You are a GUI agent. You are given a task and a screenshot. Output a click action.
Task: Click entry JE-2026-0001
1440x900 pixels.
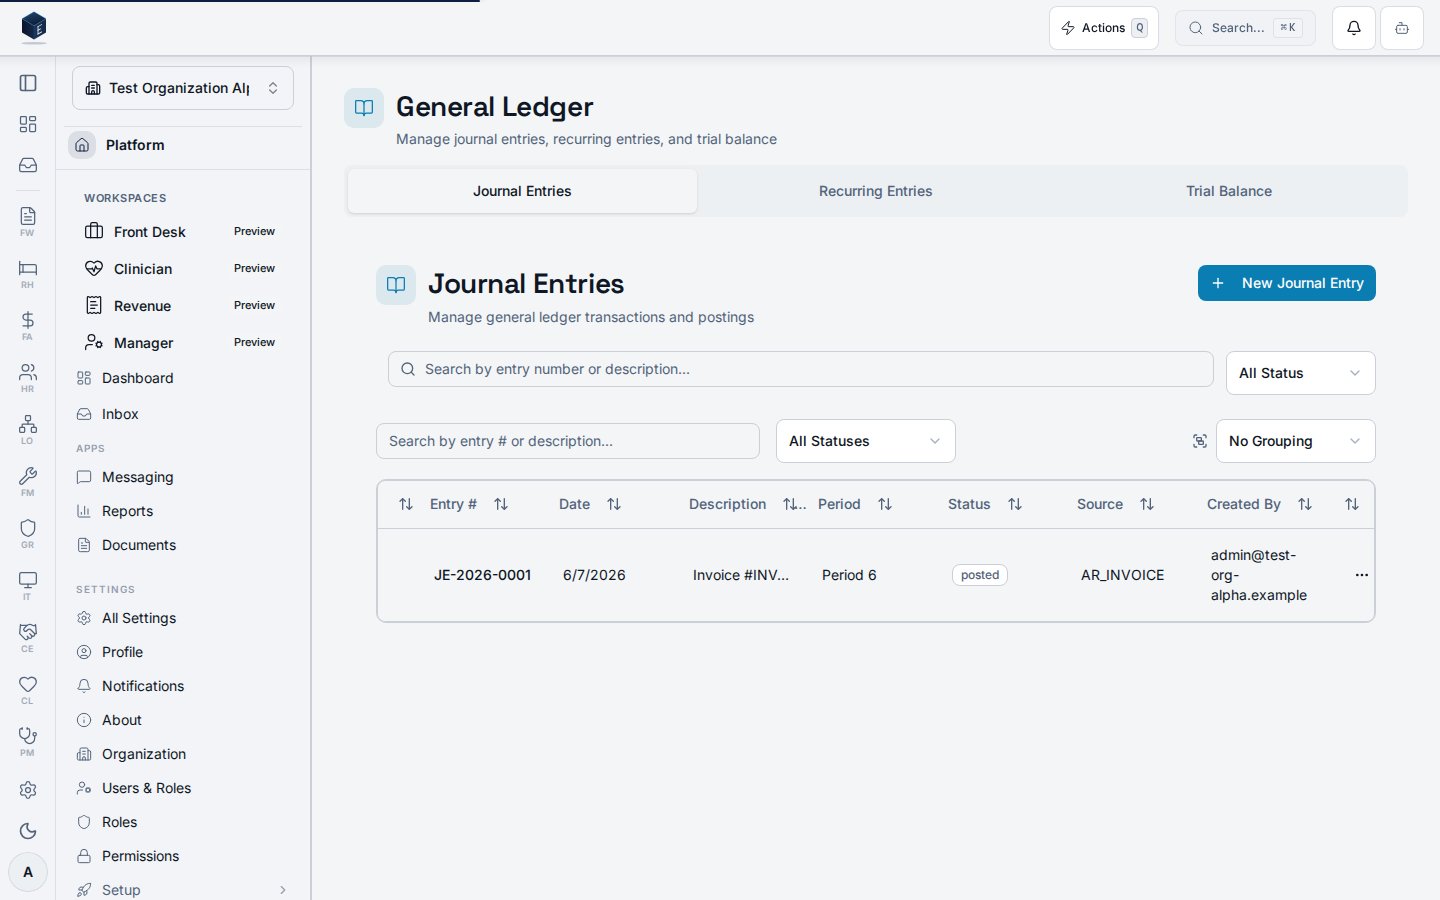point(482,575)
